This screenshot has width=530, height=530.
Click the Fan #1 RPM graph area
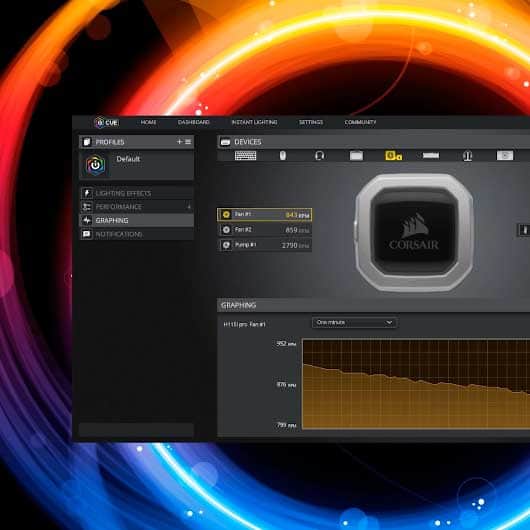point(416,384)
